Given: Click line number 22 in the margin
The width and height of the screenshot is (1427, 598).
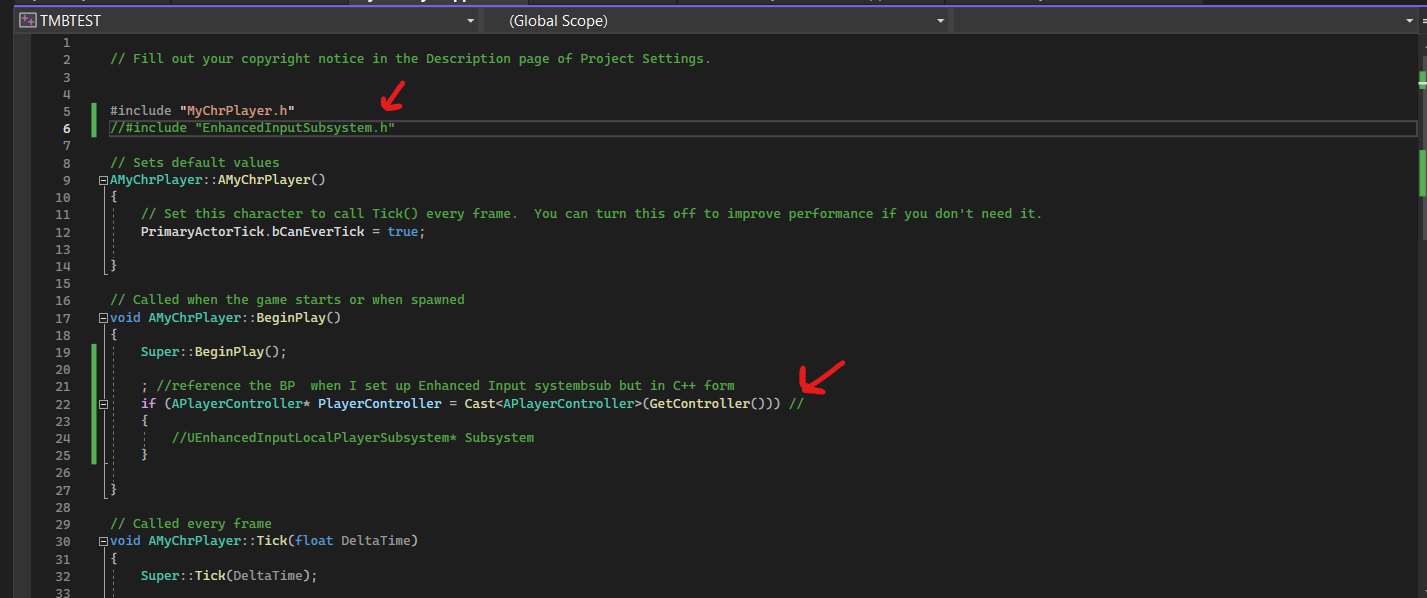Looking at the screenshot, I should [x=62, y=404].
